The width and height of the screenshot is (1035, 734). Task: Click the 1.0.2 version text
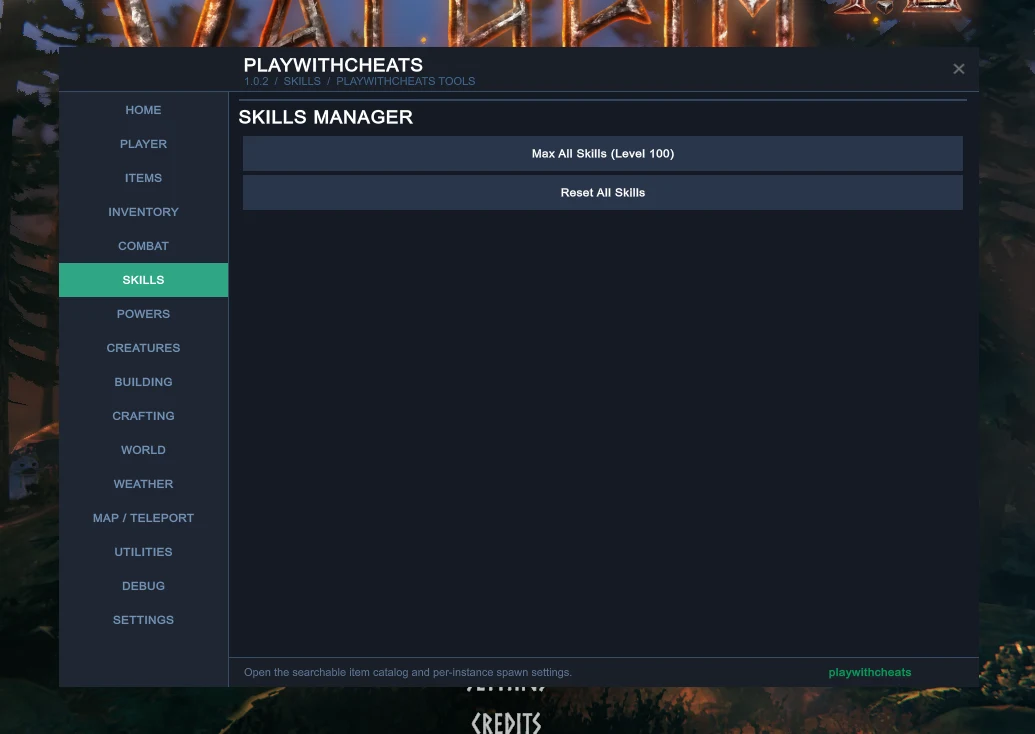pos(256,81)
